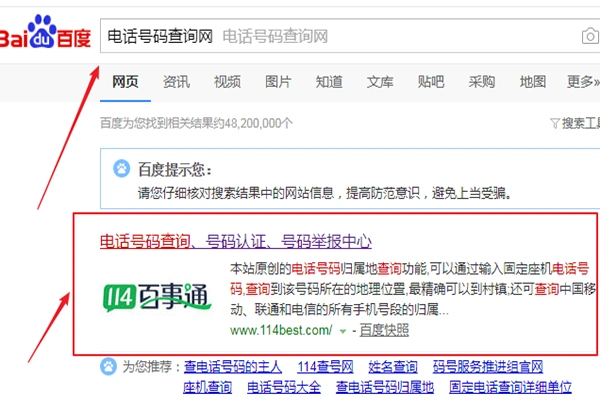Open the 搜索工具 filter
The height and width of the screenshot is (400, 600).
click(x=575, y=123)
